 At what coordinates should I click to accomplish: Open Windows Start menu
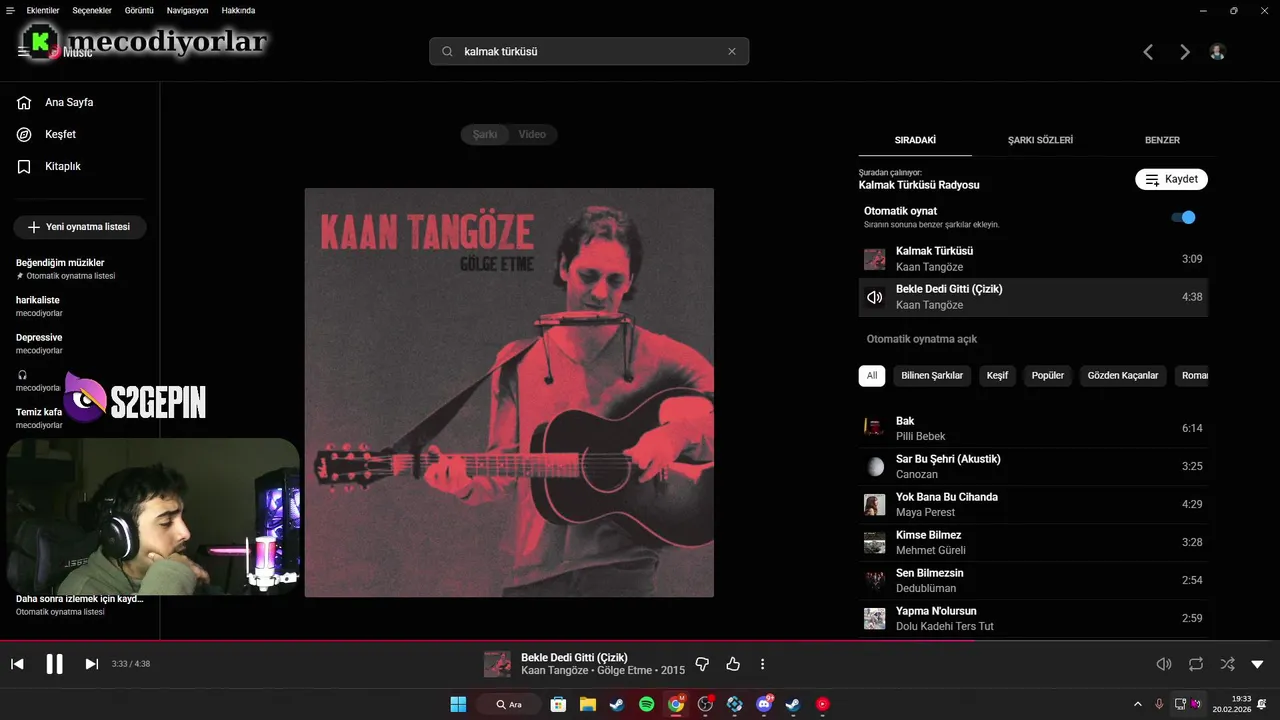pos(458,704)
